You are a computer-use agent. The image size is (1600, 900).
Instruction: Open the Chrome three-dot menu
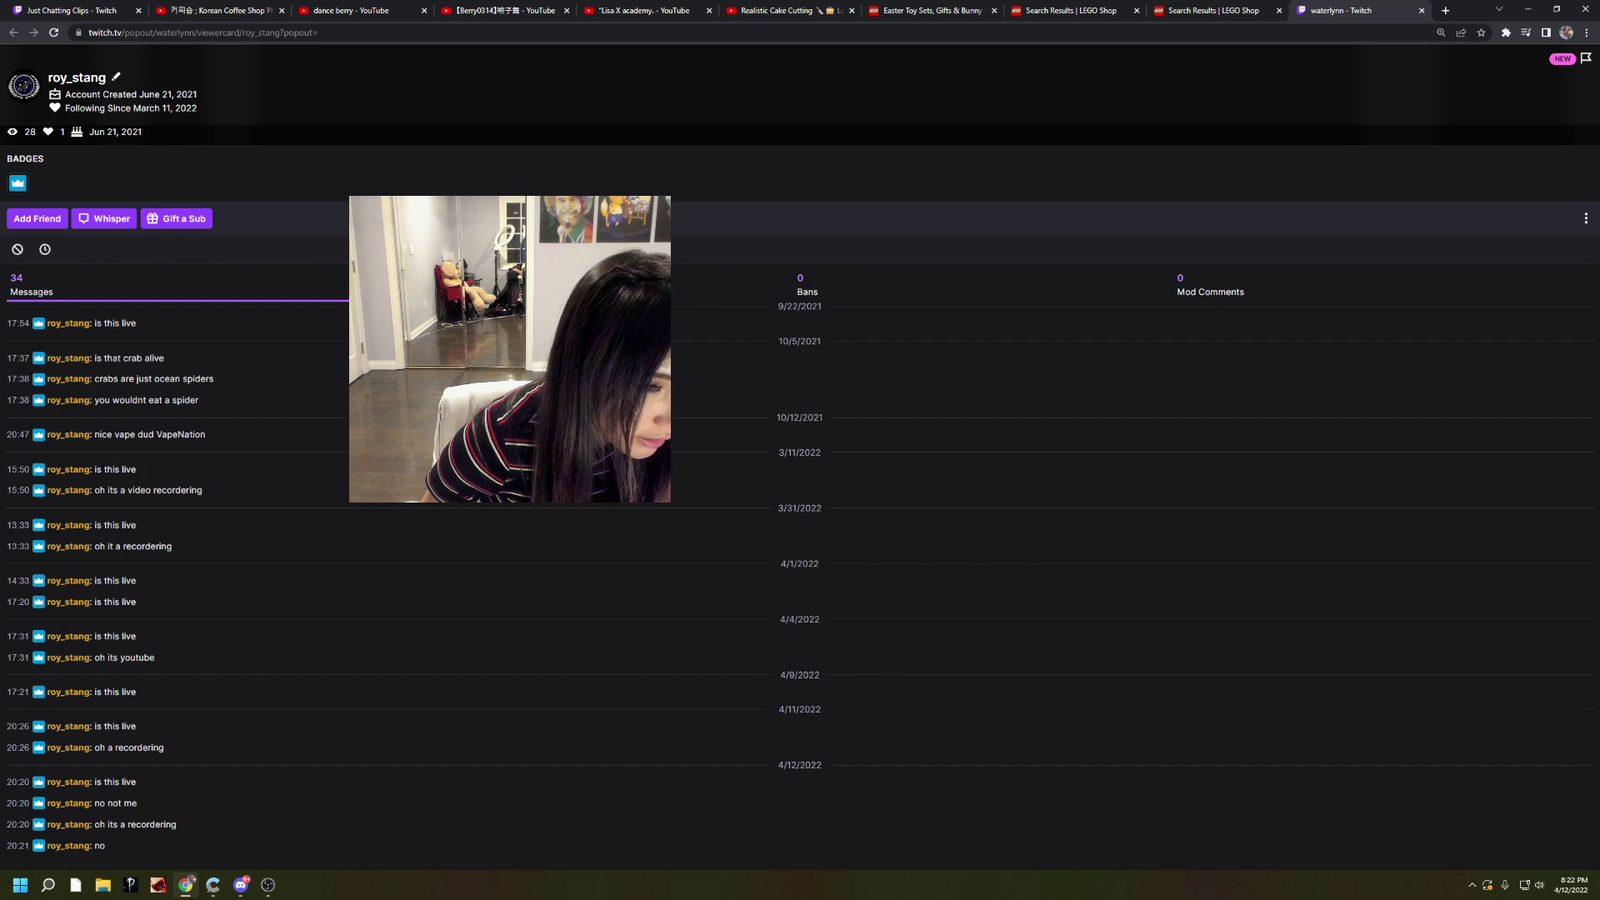pos(1586,32)
